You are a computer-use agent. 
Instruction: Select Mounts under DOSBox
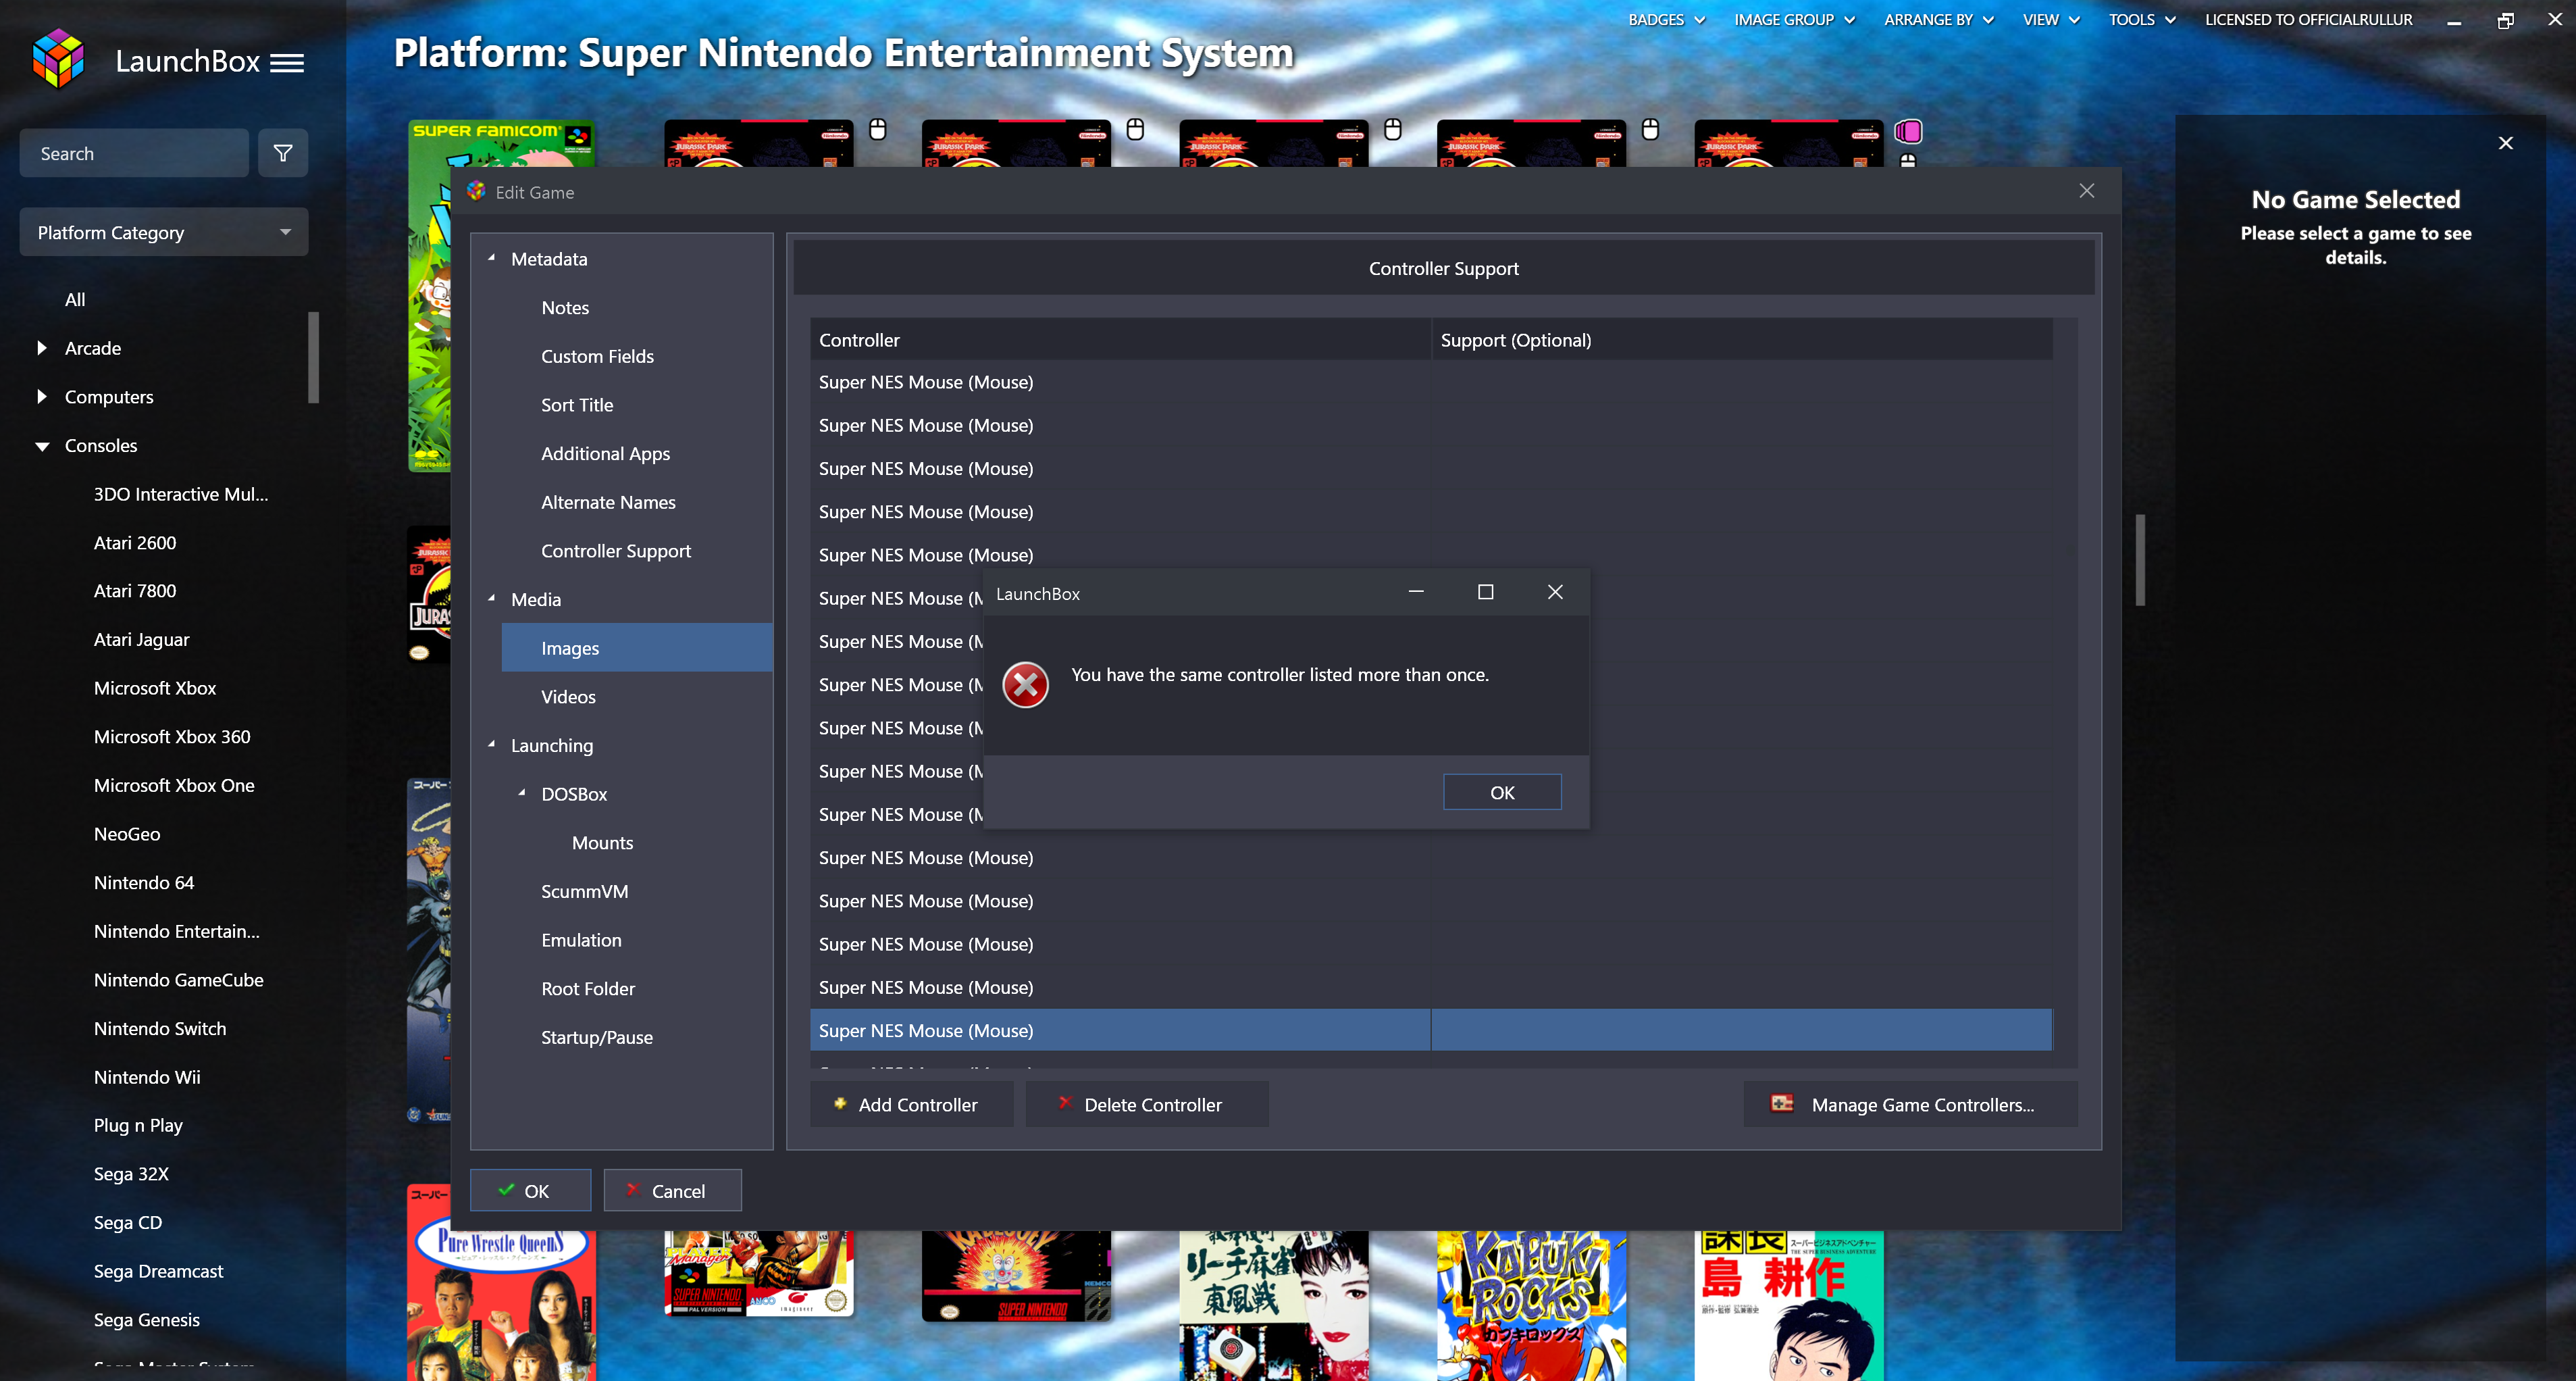(x=602, y=842)
